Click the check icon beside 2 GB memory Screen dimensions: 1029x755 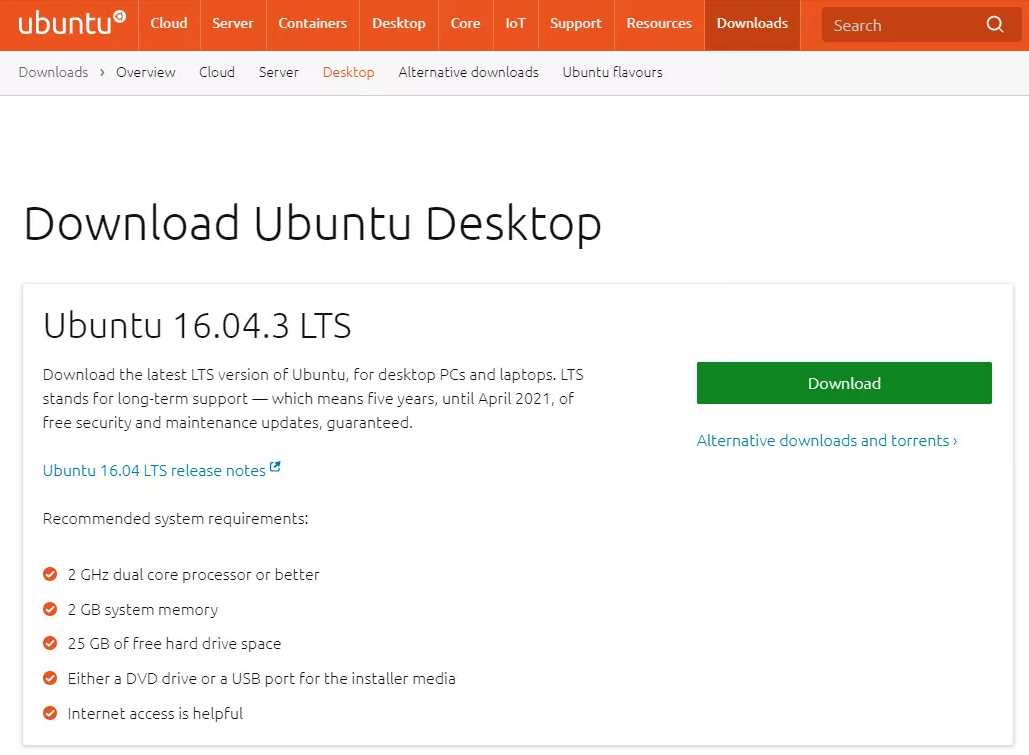pyautogui.click(x=50, y=609)
